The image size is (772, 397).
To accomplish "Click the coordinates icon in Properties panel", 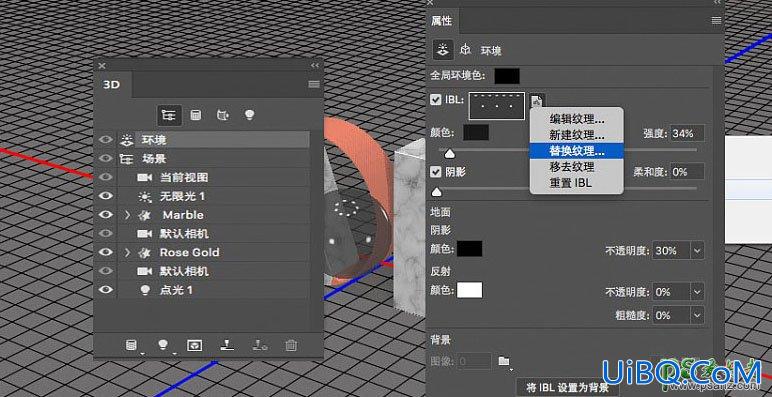I will click(x=465, y=49).
